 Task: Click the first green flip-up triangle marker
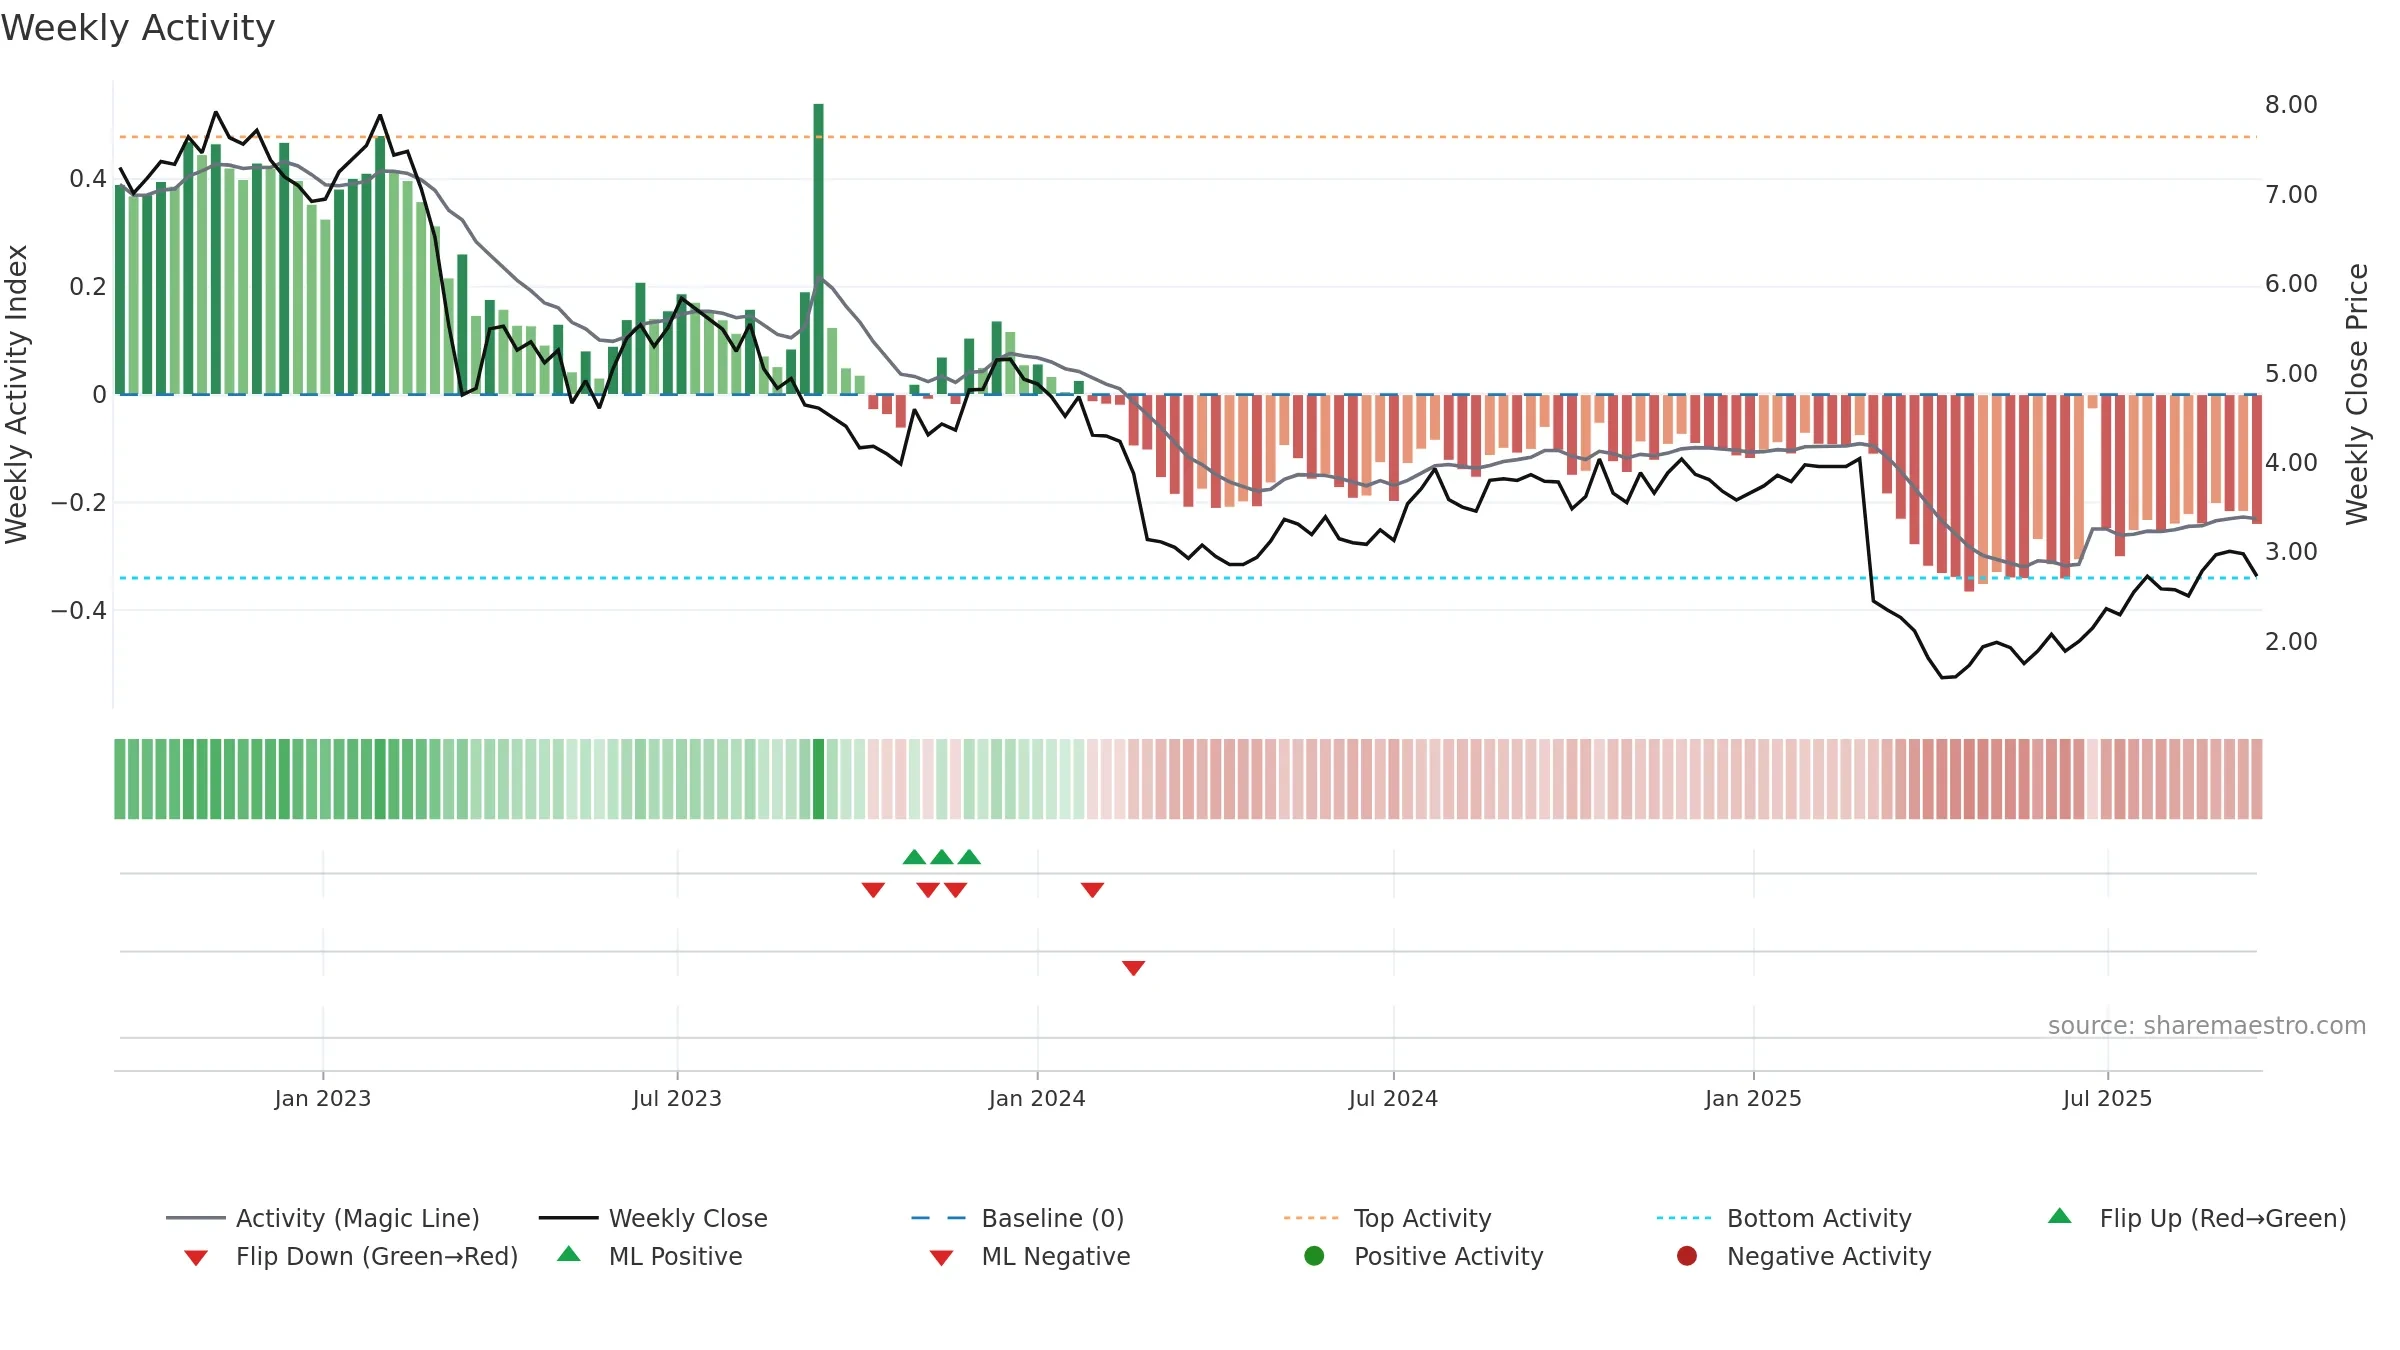(x=914, y=857)
